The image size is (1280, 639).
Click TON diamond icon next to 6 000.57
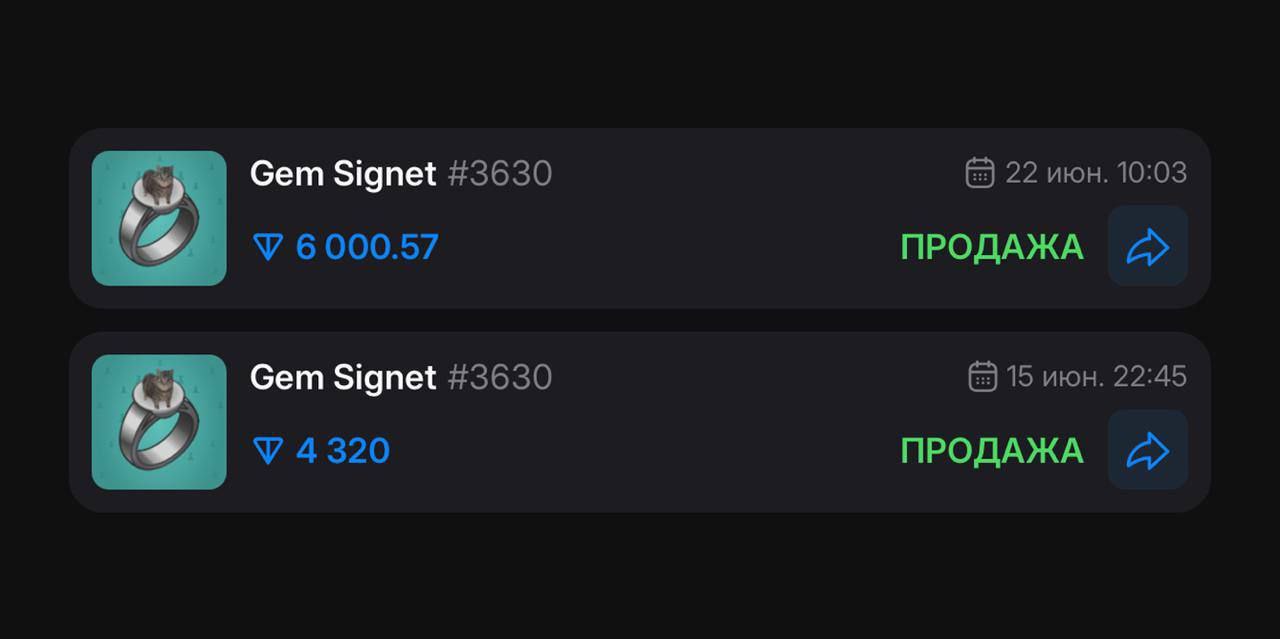[268, 247]
